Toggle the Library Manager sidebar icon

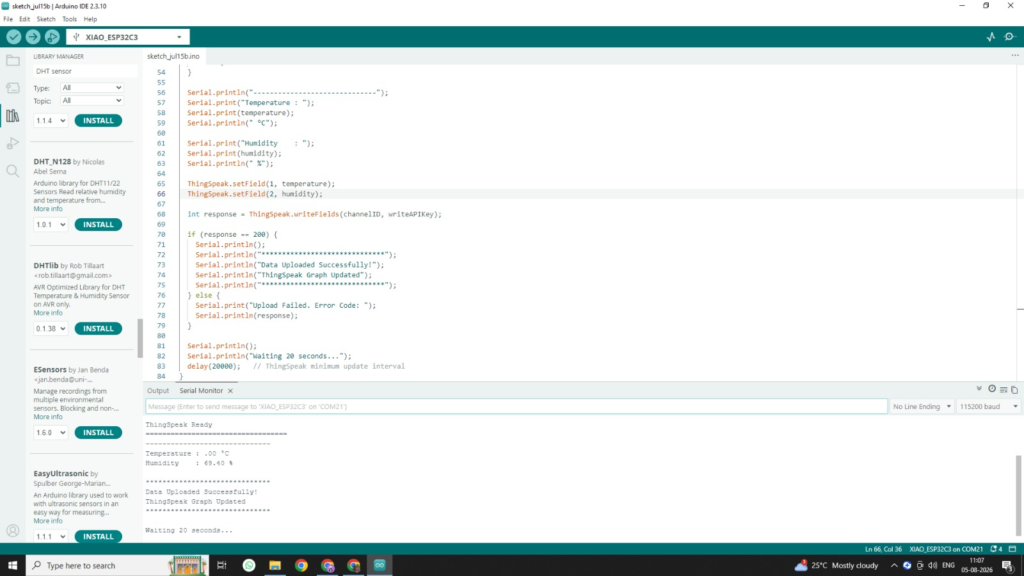[12, 116]
